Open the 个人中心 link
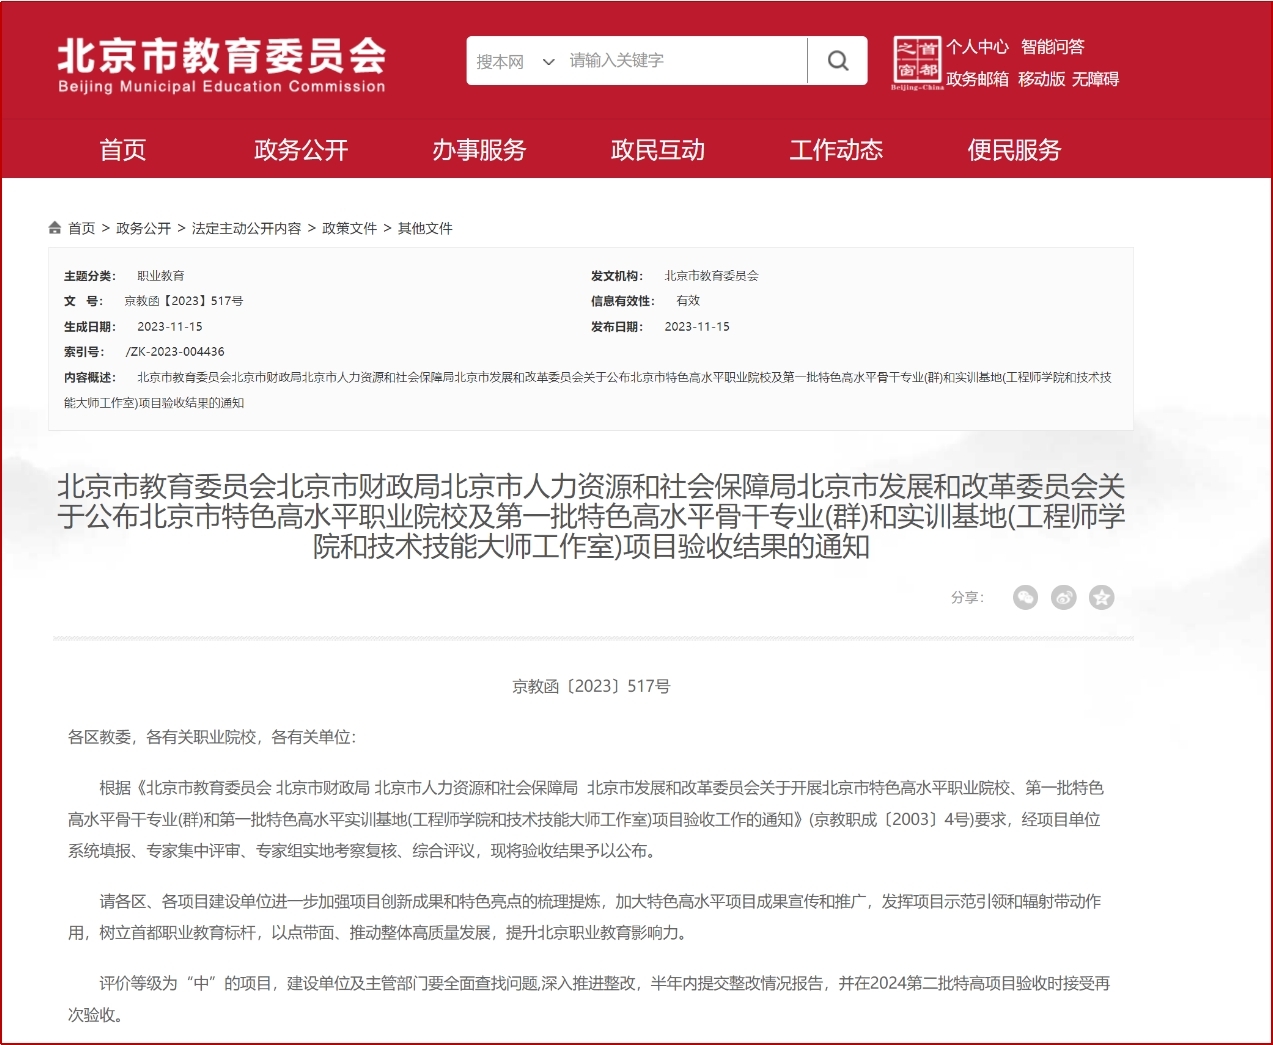 (977, 47)
